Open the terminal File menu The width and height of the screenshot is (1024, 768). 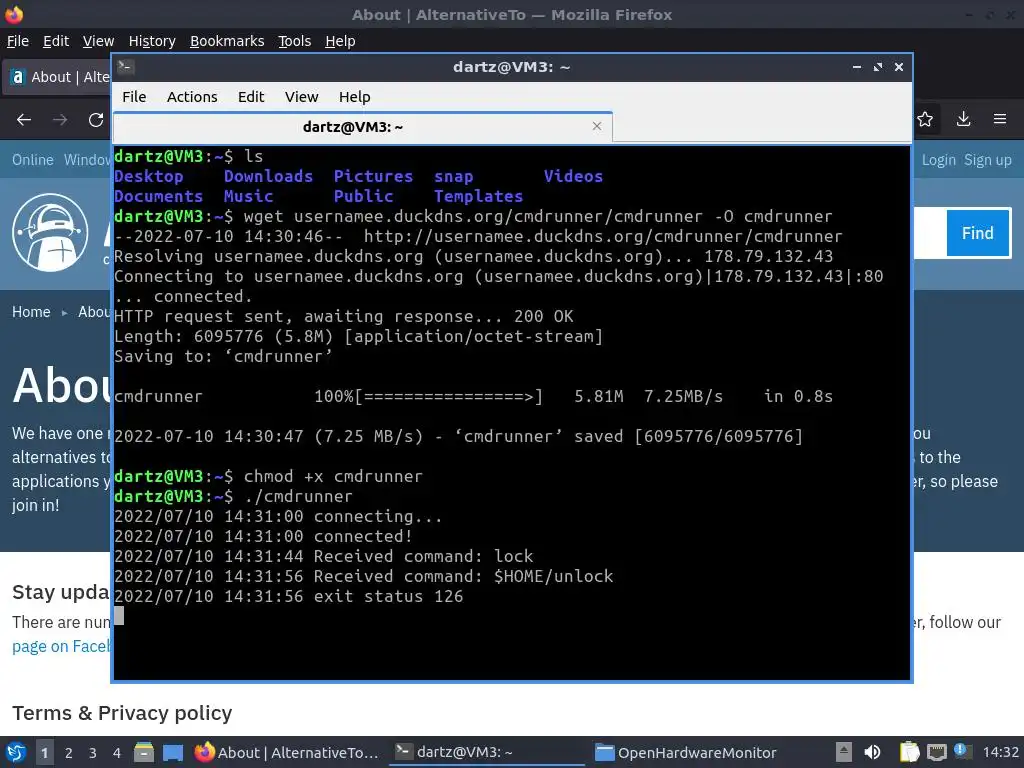(134, 97)
